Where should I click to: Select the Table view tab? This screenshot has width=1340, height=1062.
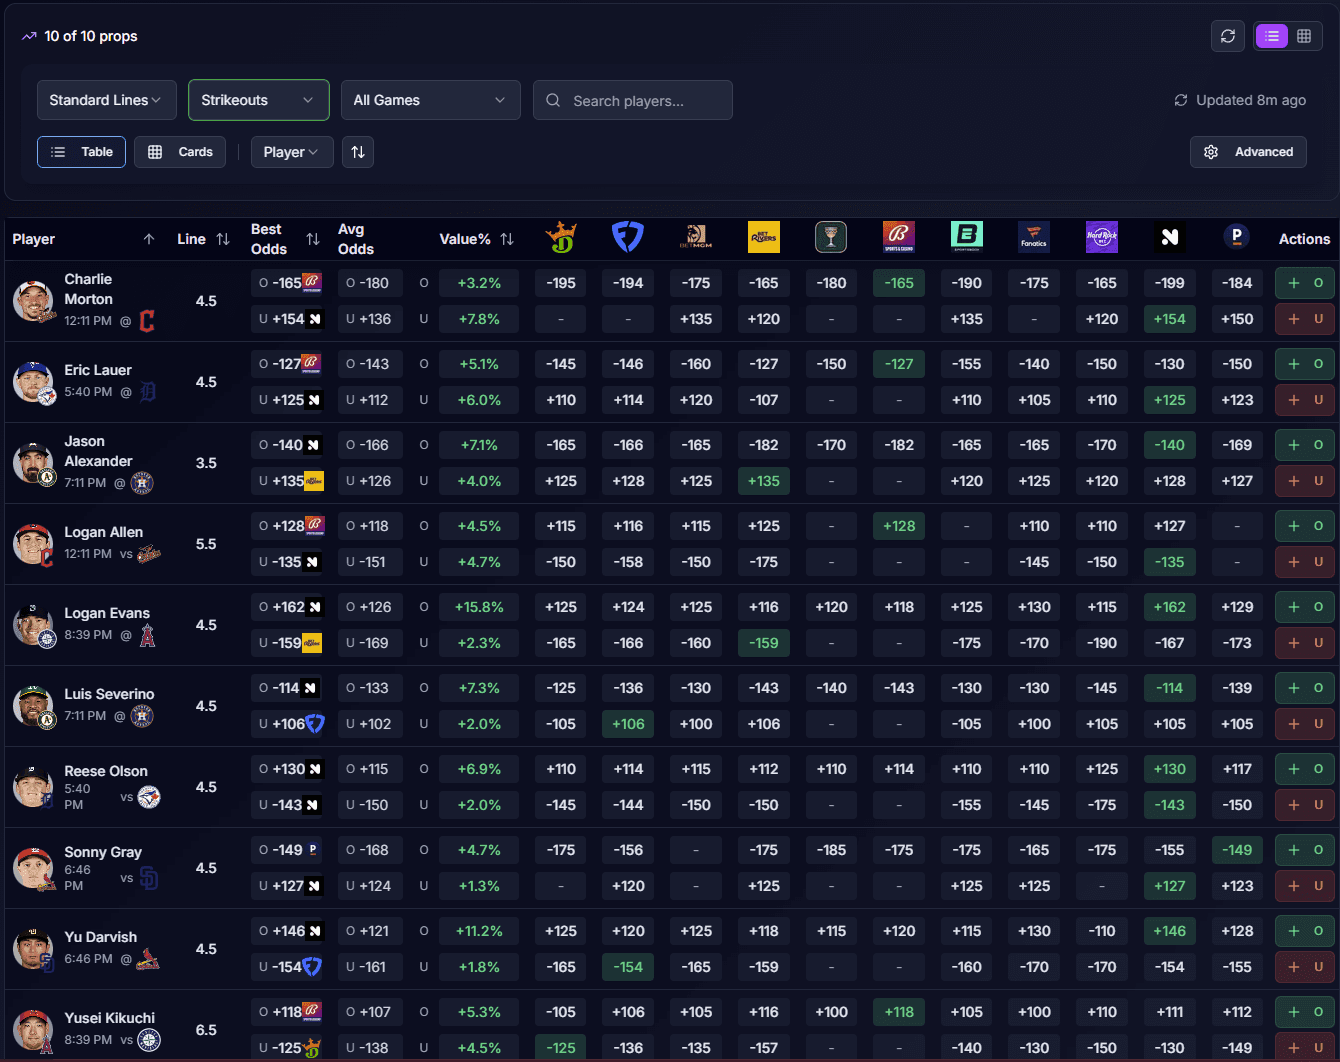pos(82,152)
